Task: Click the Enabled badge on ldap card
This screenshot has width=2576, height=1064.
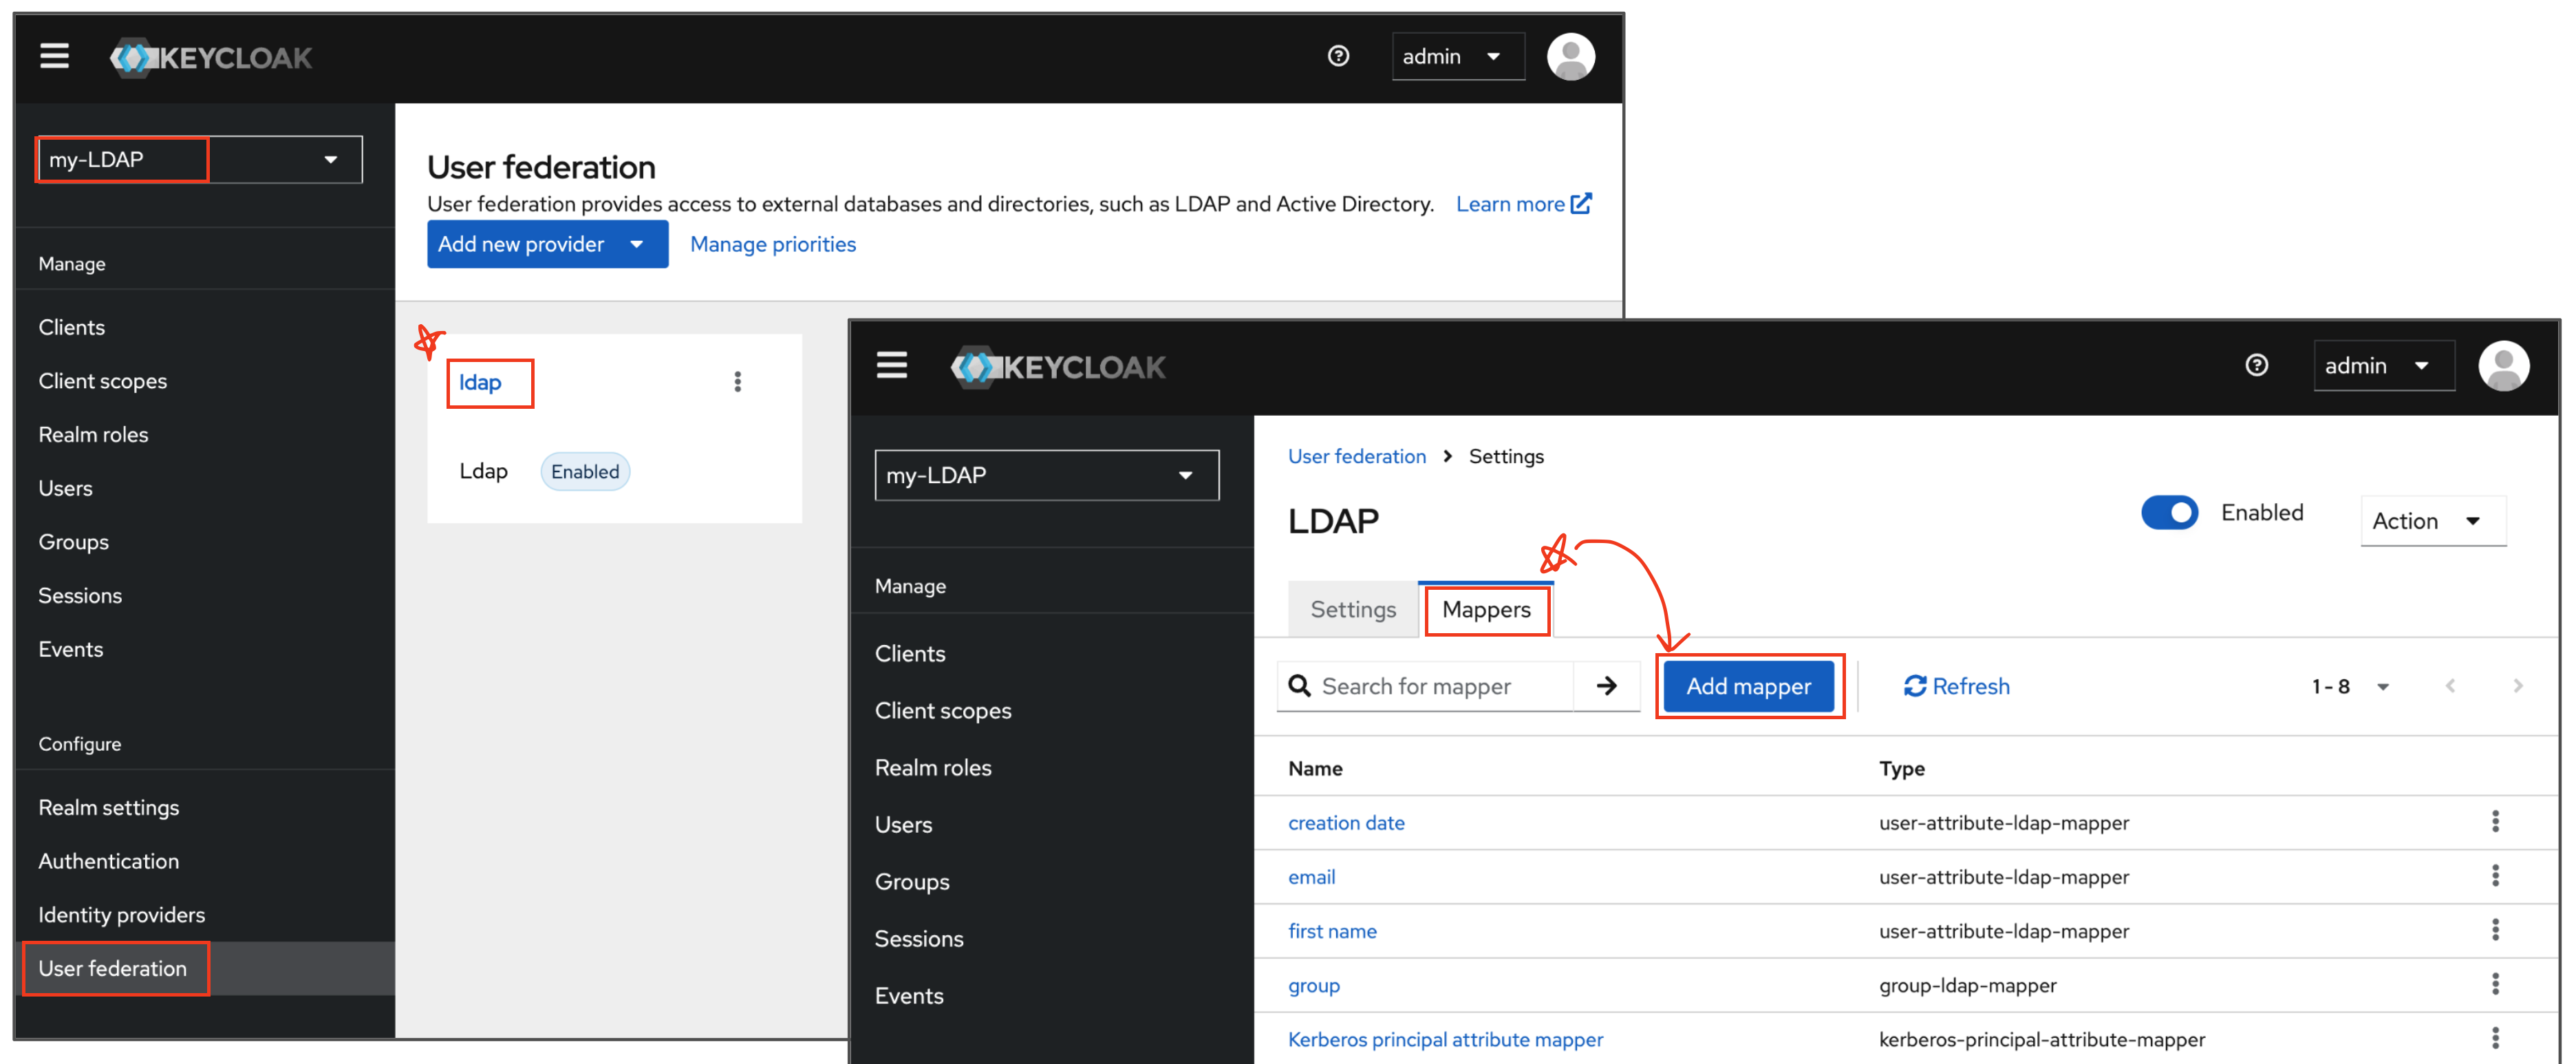Action: (x=585, y=471)
